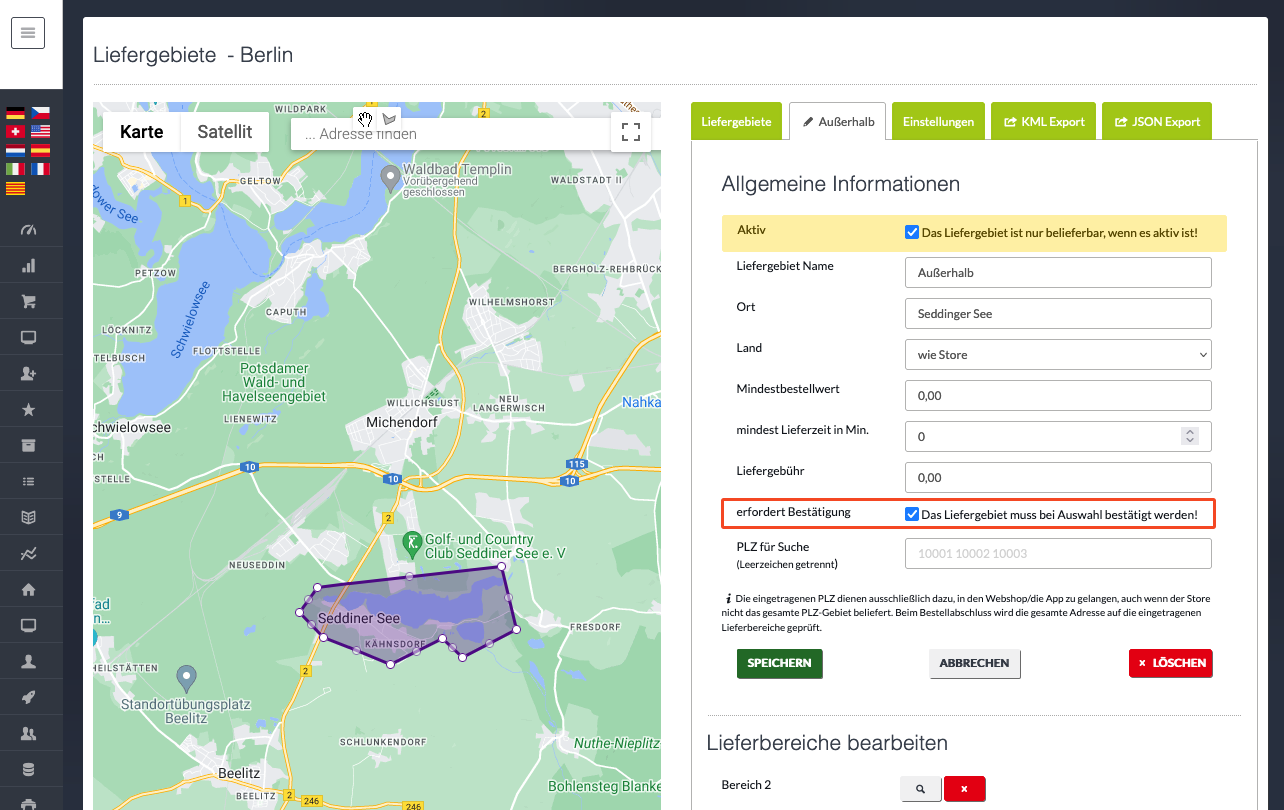Click the search button for Bereich 2
The height and width of the screenshot is (810, 1284).
(921, 788)
